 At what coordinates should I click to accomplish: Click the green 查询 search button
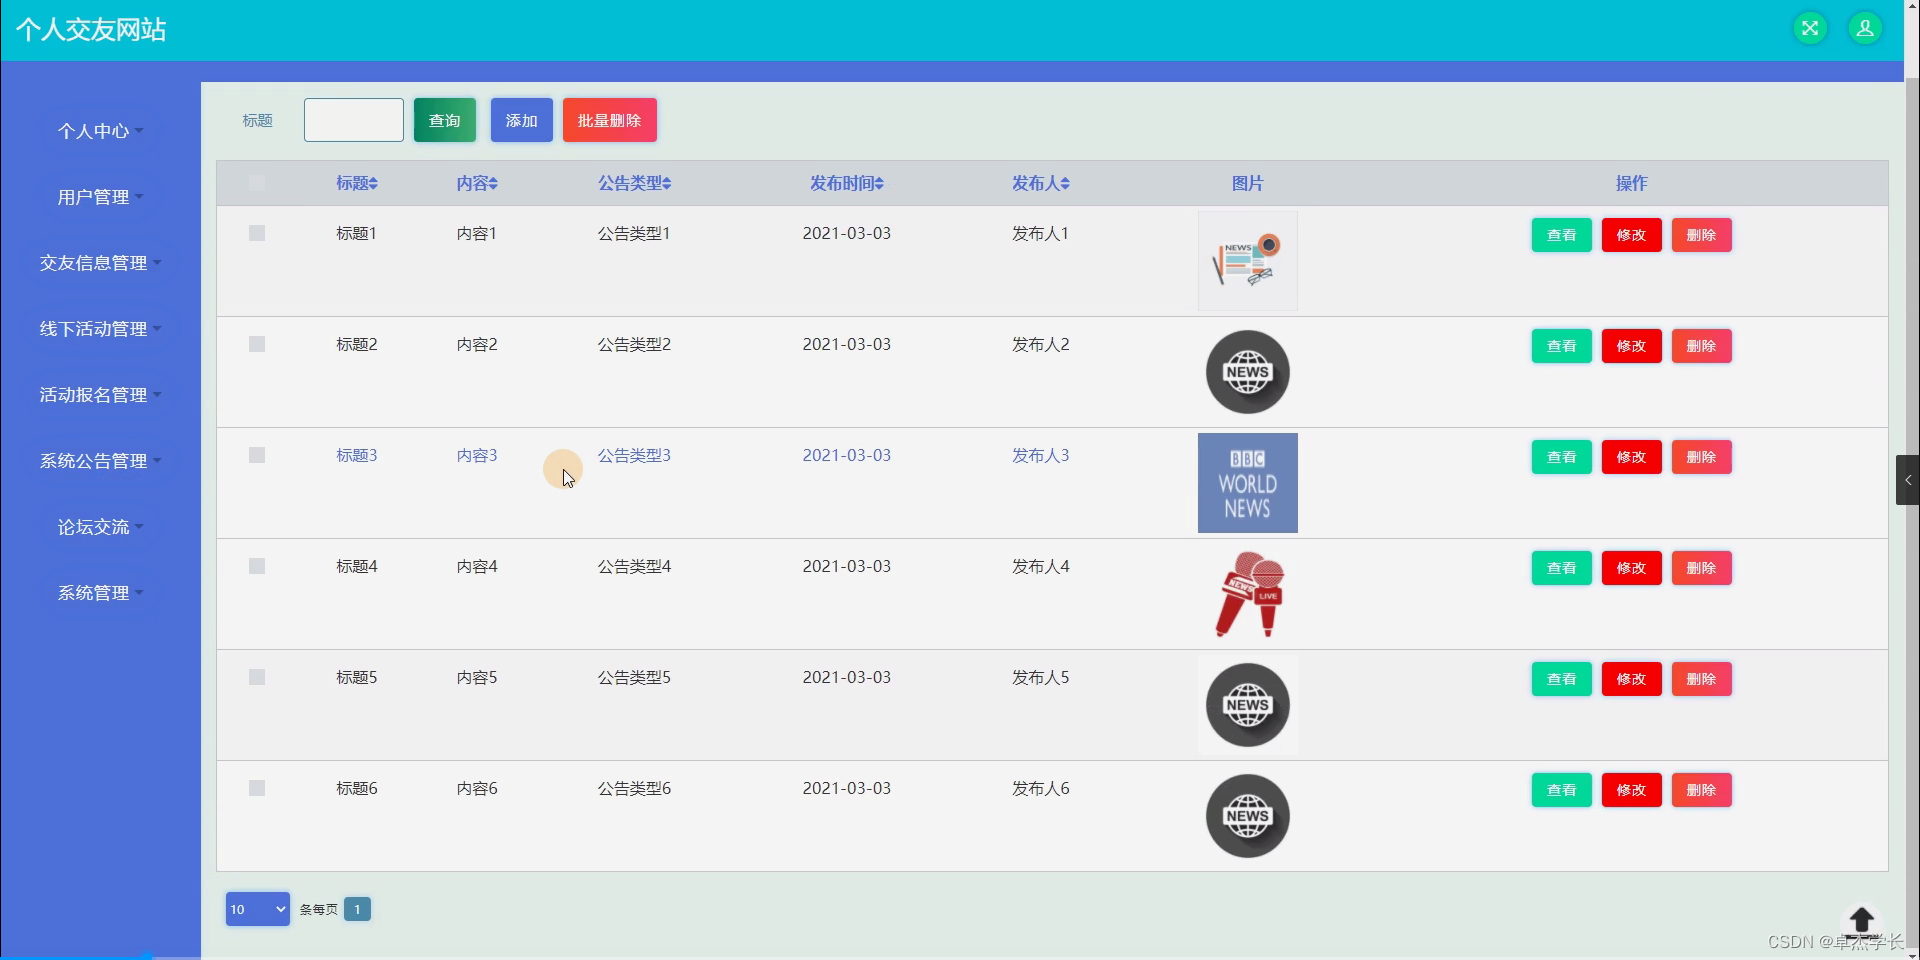point(445,120)
